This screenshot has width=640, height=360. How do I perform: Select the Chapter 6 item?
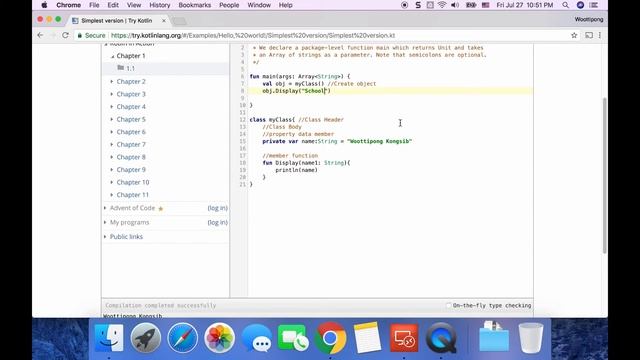click(x=131, y=132)
